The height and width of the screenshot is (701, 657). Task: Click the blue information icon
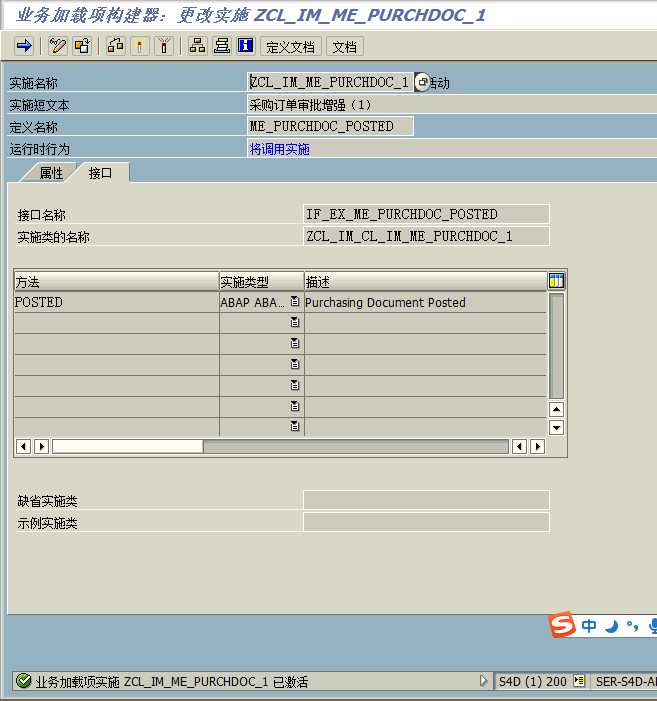pos(245,46)
